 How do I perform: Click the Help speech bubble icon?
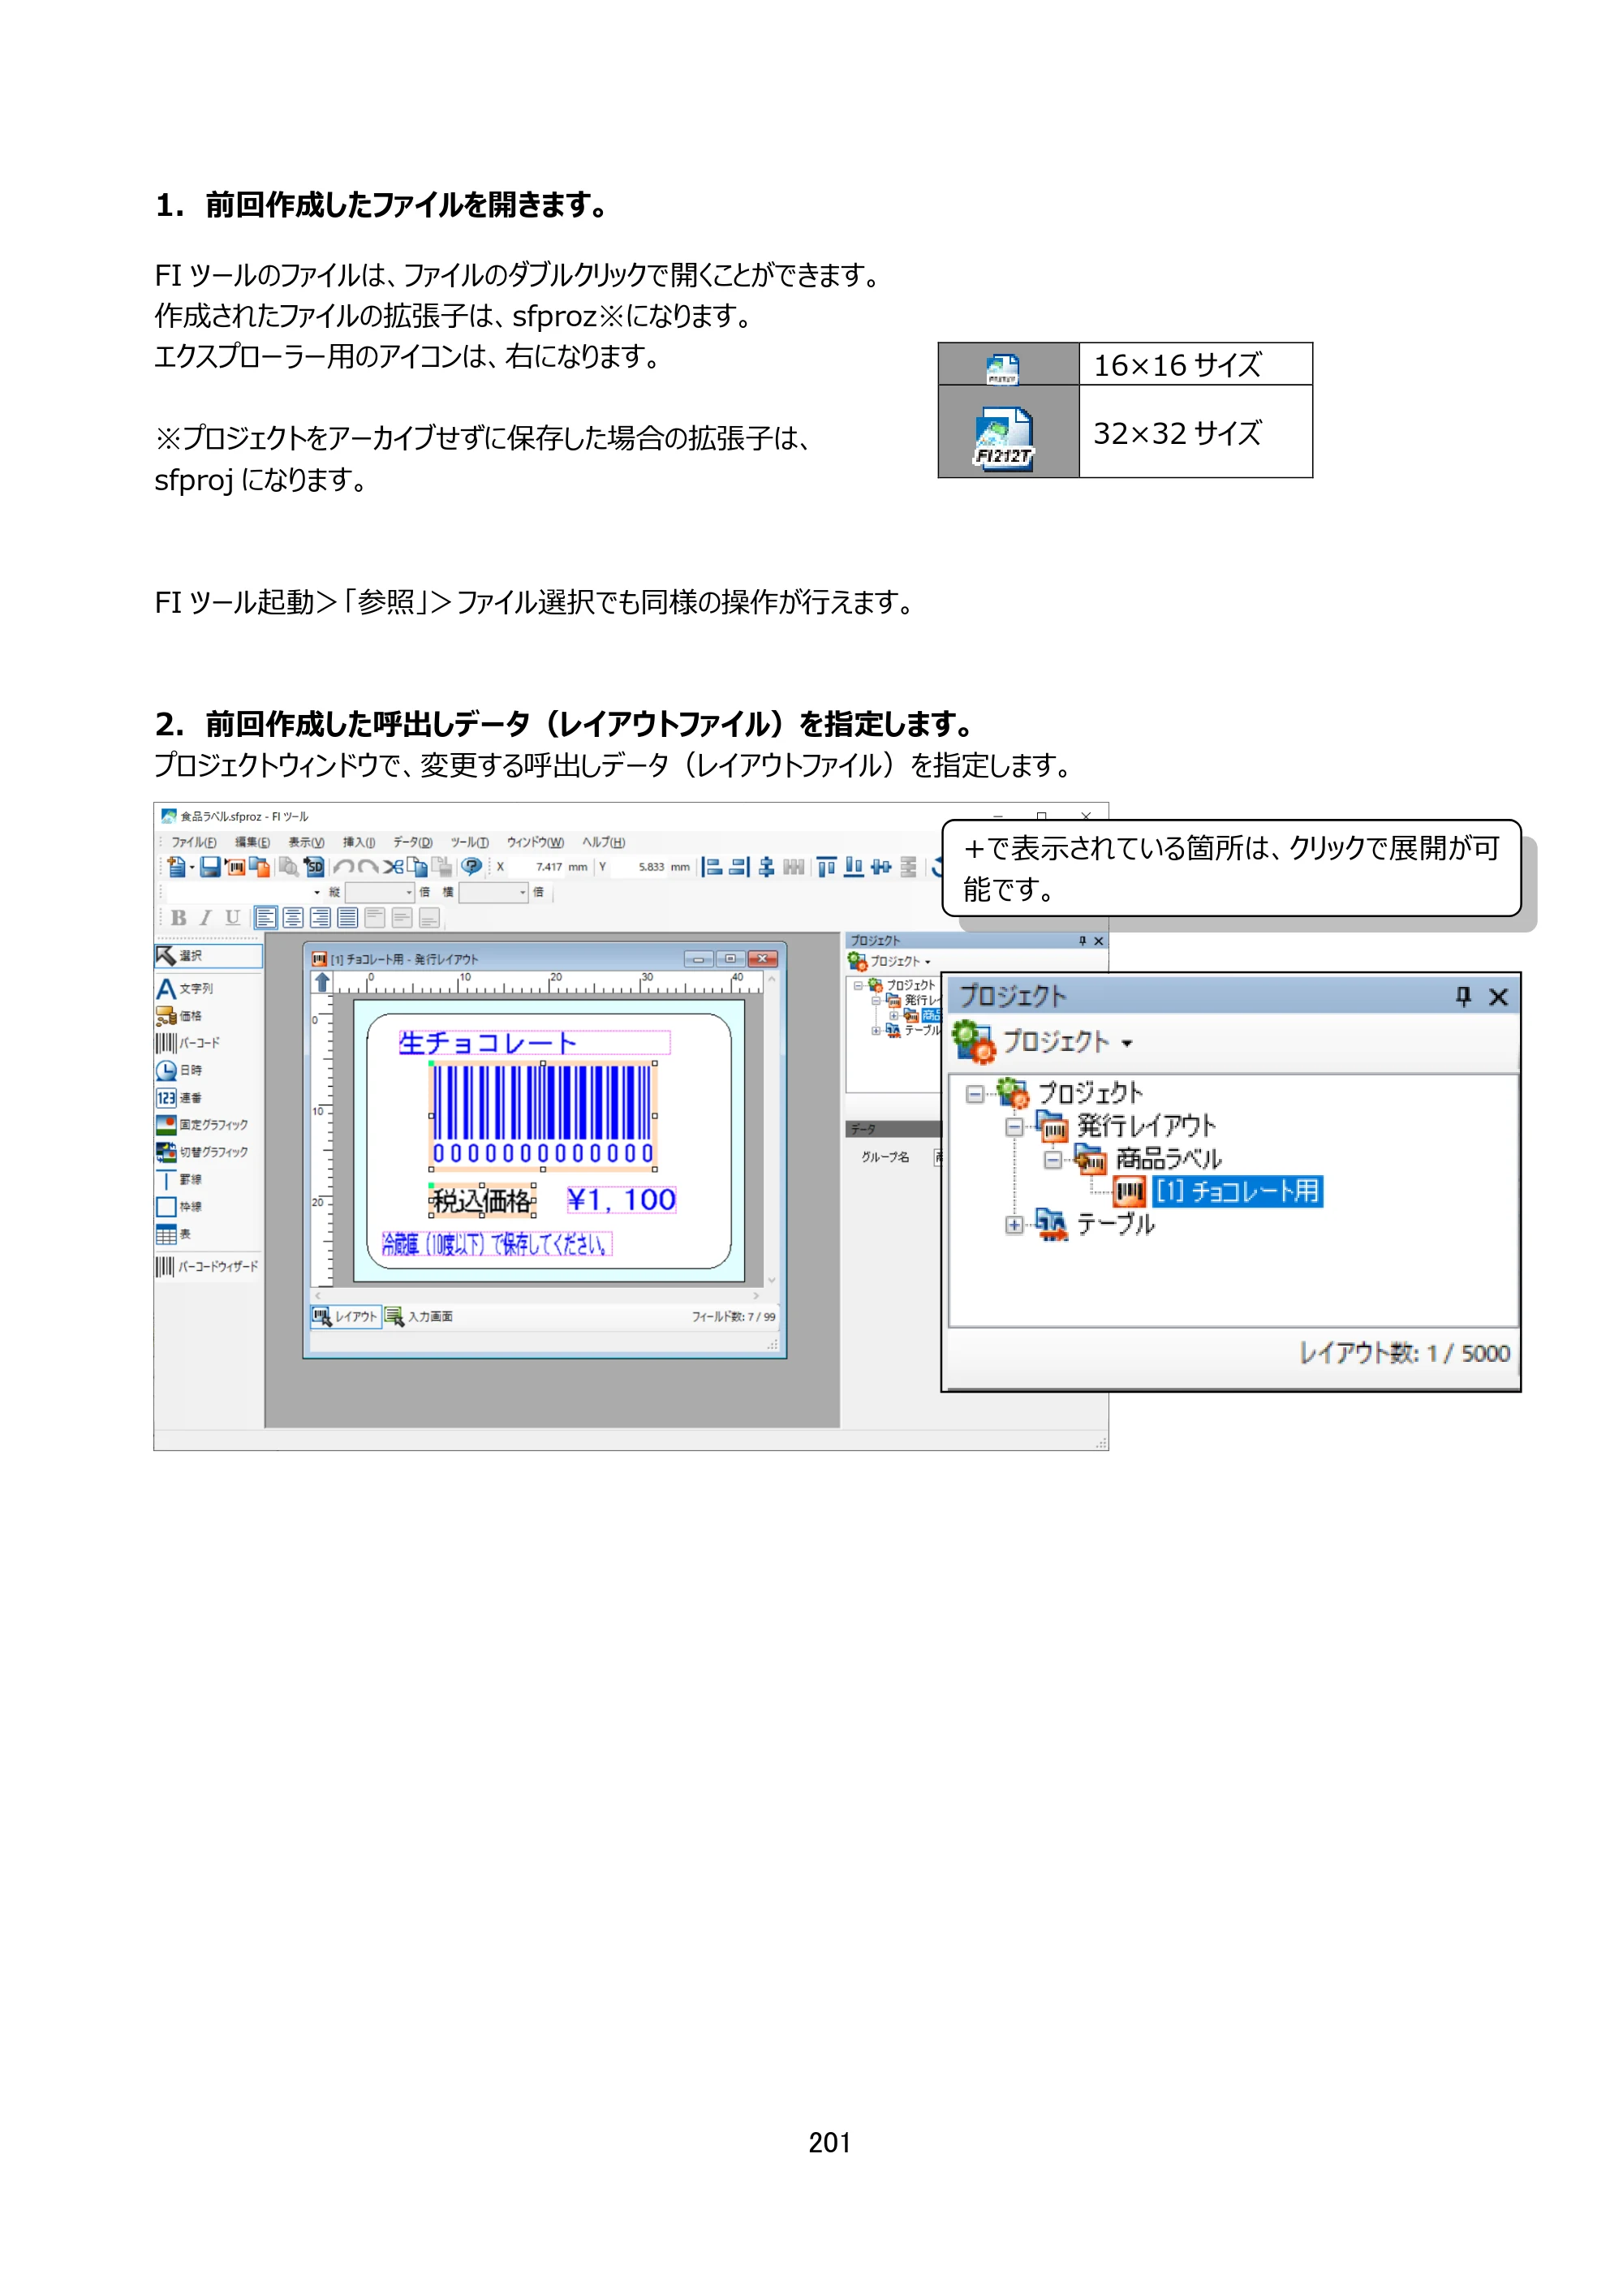click(x=472, y=867)
